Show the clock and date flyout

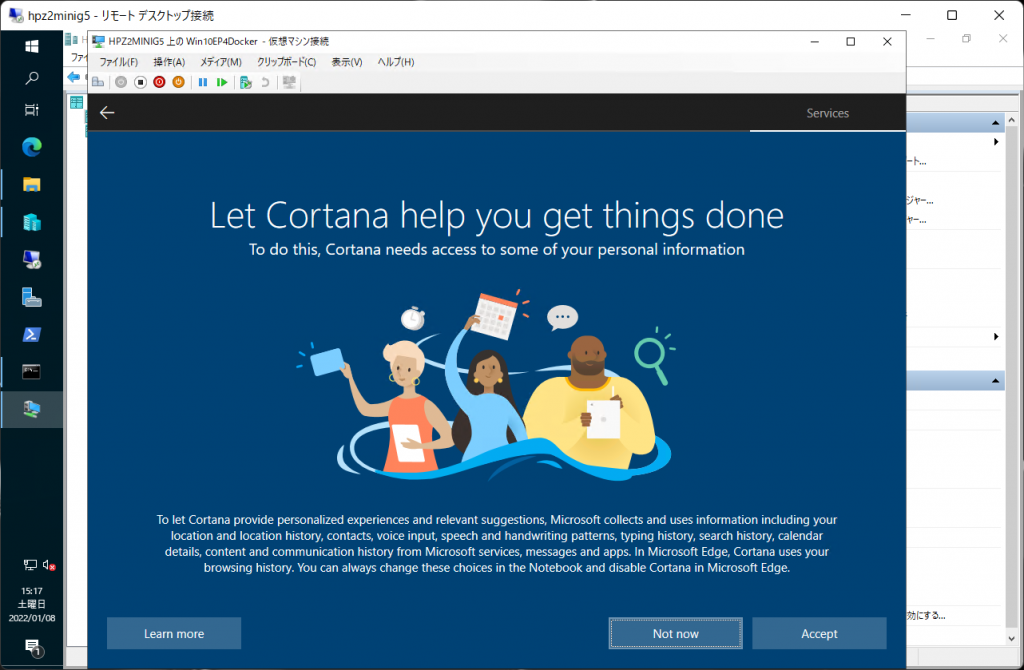31,604
